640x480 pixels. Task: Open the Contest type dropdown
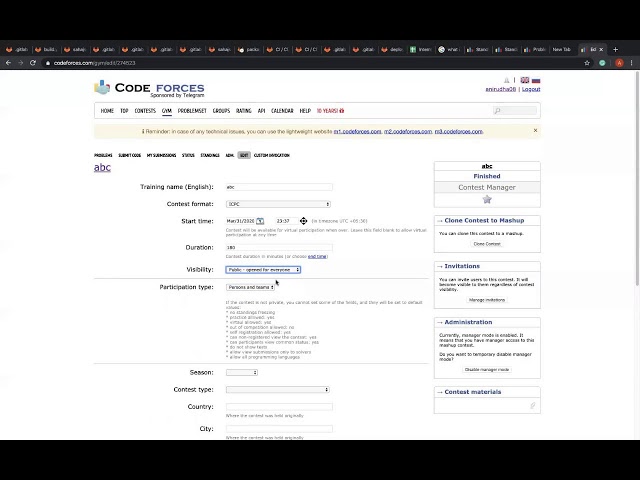click(278, 390)
